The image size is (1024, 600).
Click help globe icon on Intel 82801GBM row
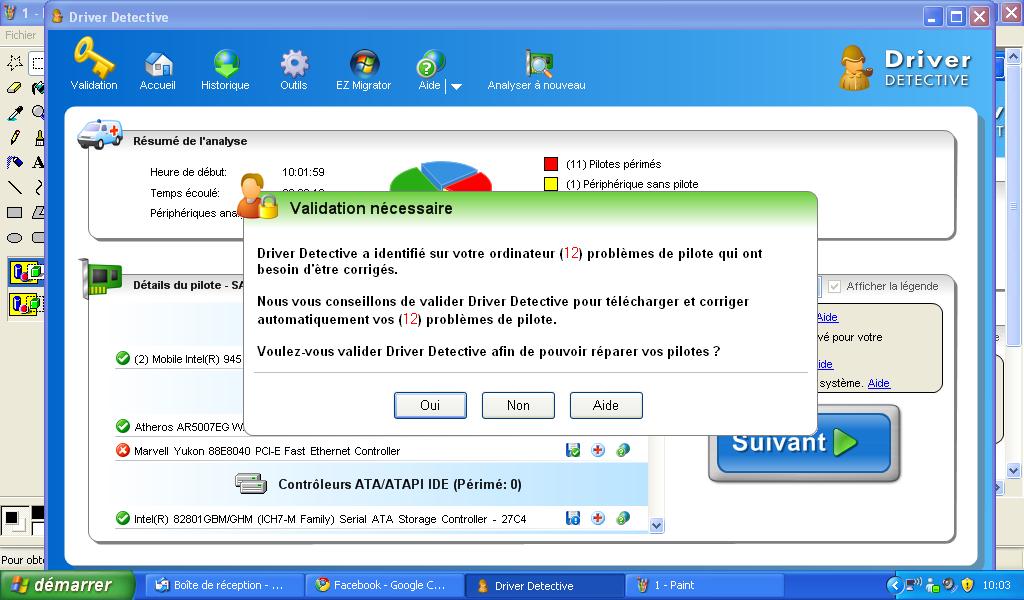pos(623,518)
